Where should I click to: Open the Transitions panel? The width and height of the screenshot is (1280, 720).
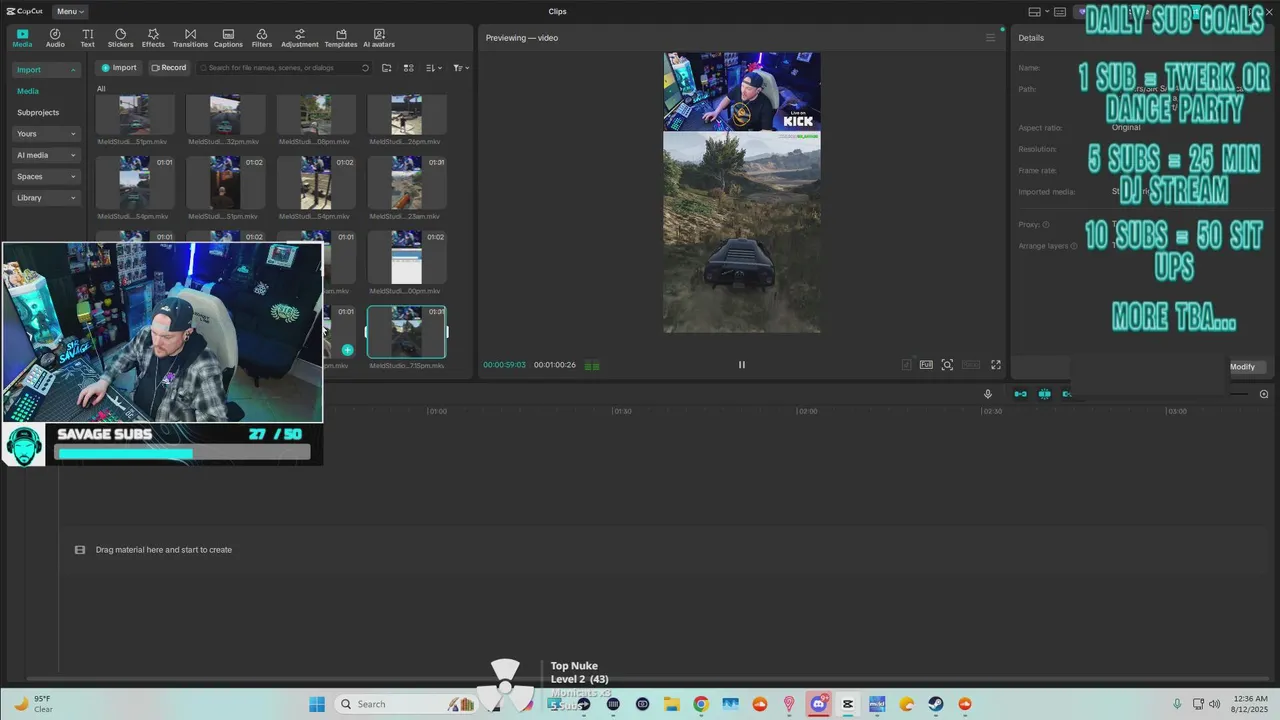coord(190,38)
